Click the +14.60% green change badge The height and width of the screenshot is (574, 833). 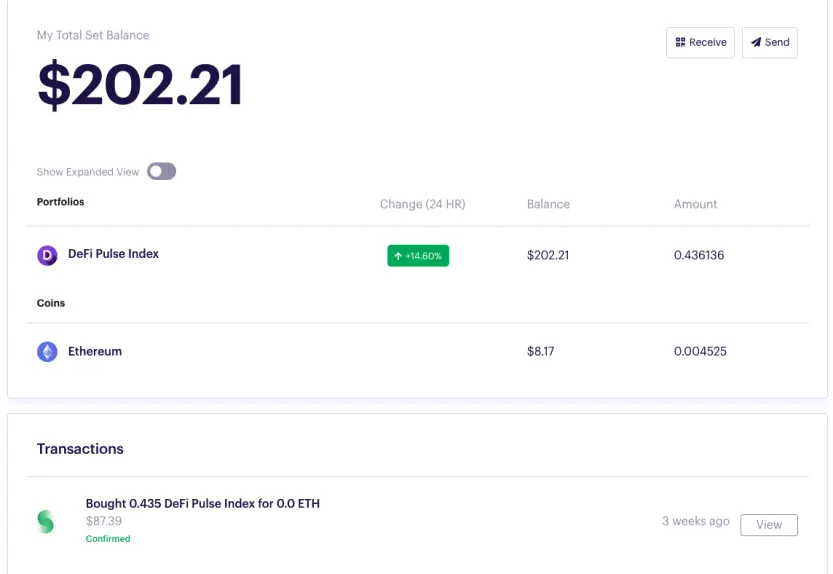pos(418,256)
